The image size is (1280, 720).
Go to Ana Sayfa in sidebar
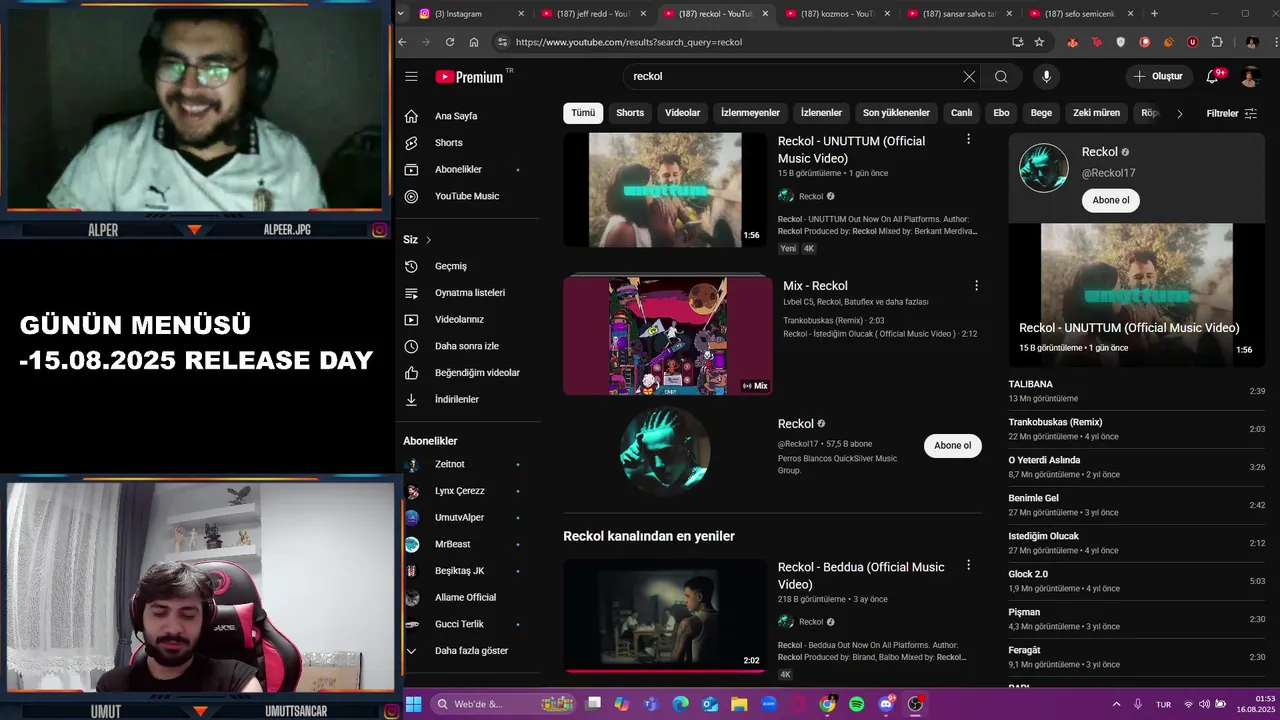(456, 116)
